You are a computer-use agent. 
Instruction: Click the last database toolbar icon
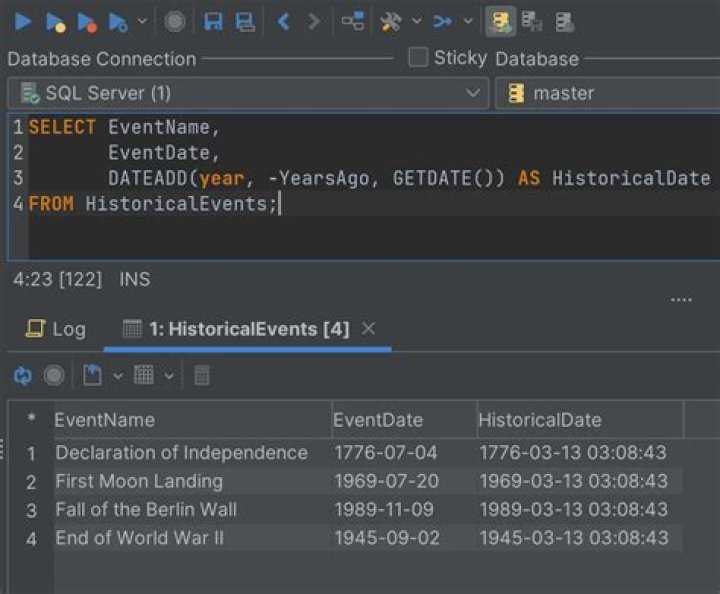coord(564,22)
